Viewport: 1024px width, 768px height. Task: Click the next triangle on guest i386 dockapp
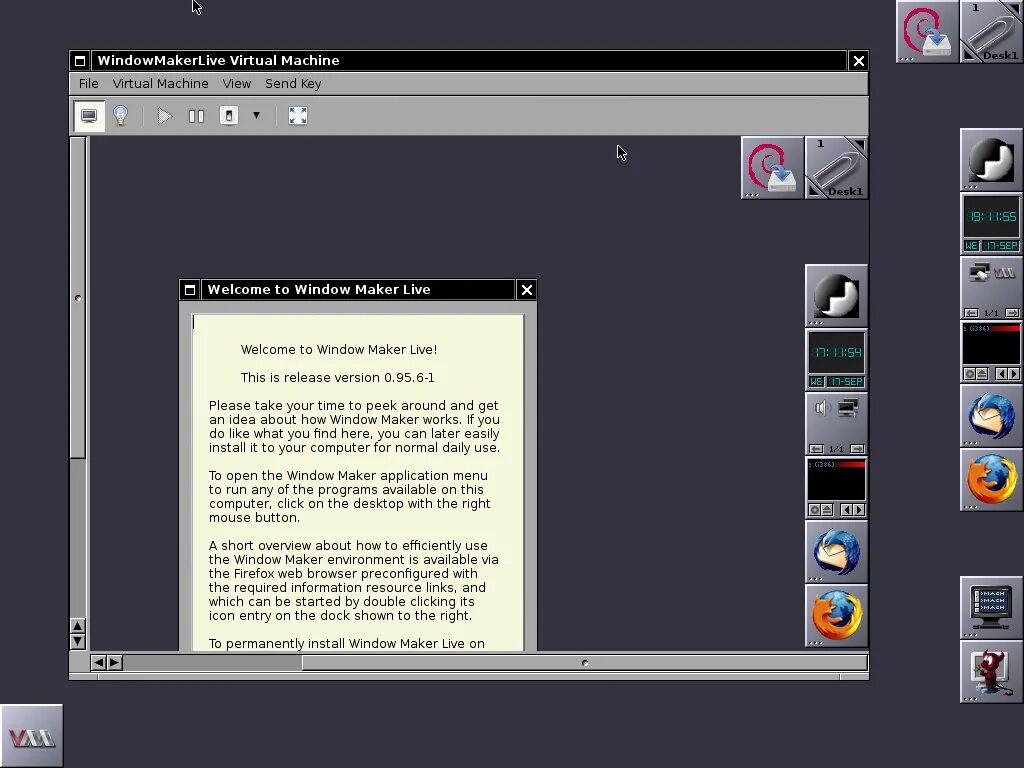pos(859,509)
